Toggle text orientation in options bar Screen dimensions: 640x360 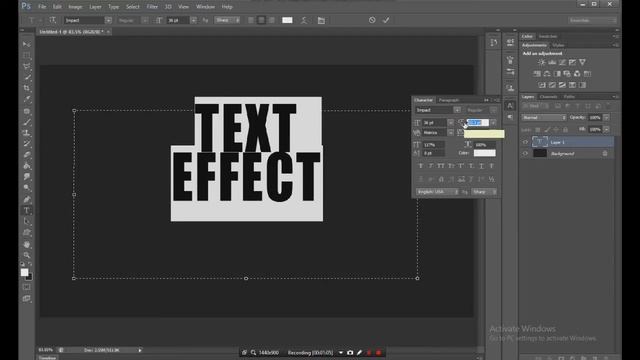click(53, 20)
